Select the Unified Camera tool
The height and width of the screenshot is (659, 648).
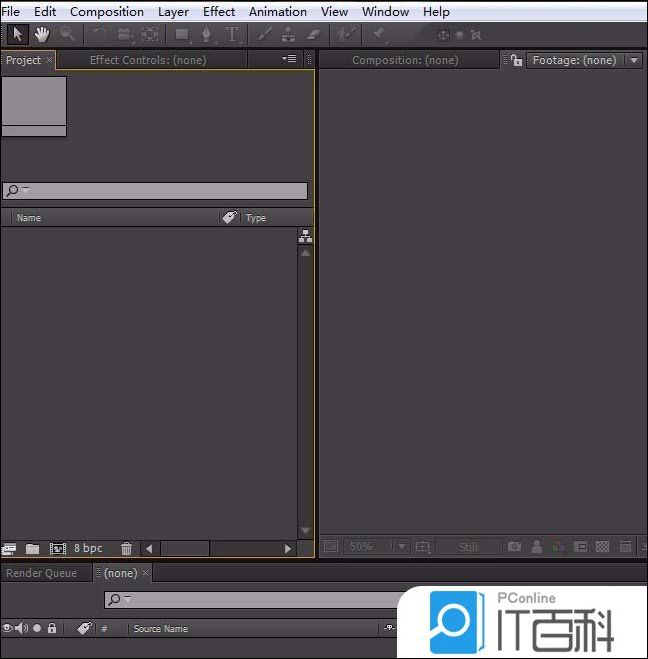click(124, 34)
